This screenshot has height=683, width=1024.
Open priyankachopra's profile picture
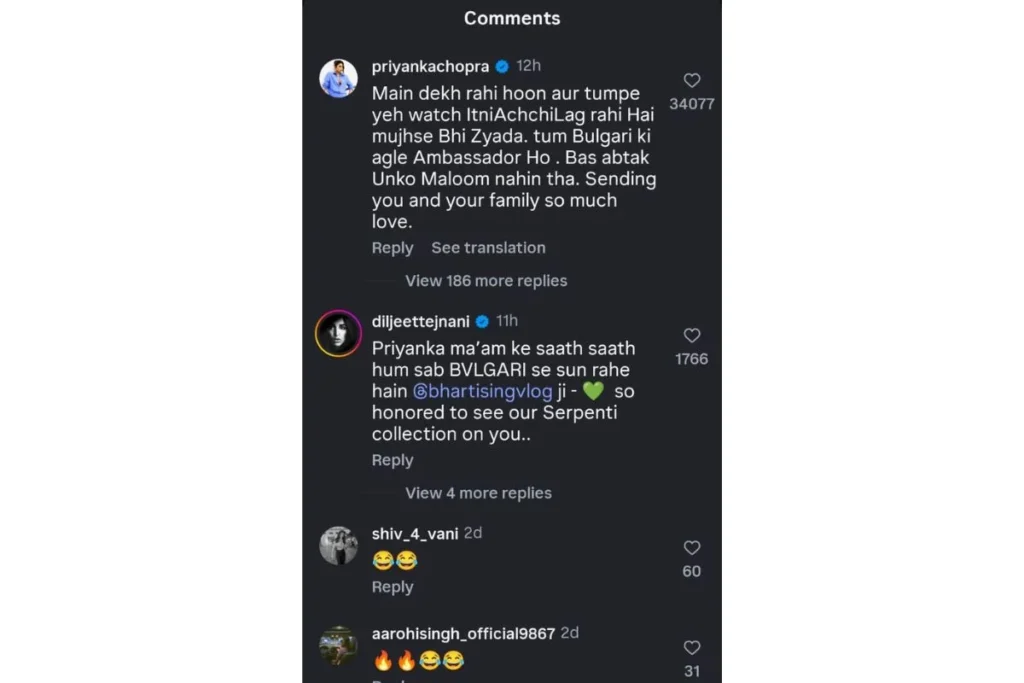(x=338, y=78)
